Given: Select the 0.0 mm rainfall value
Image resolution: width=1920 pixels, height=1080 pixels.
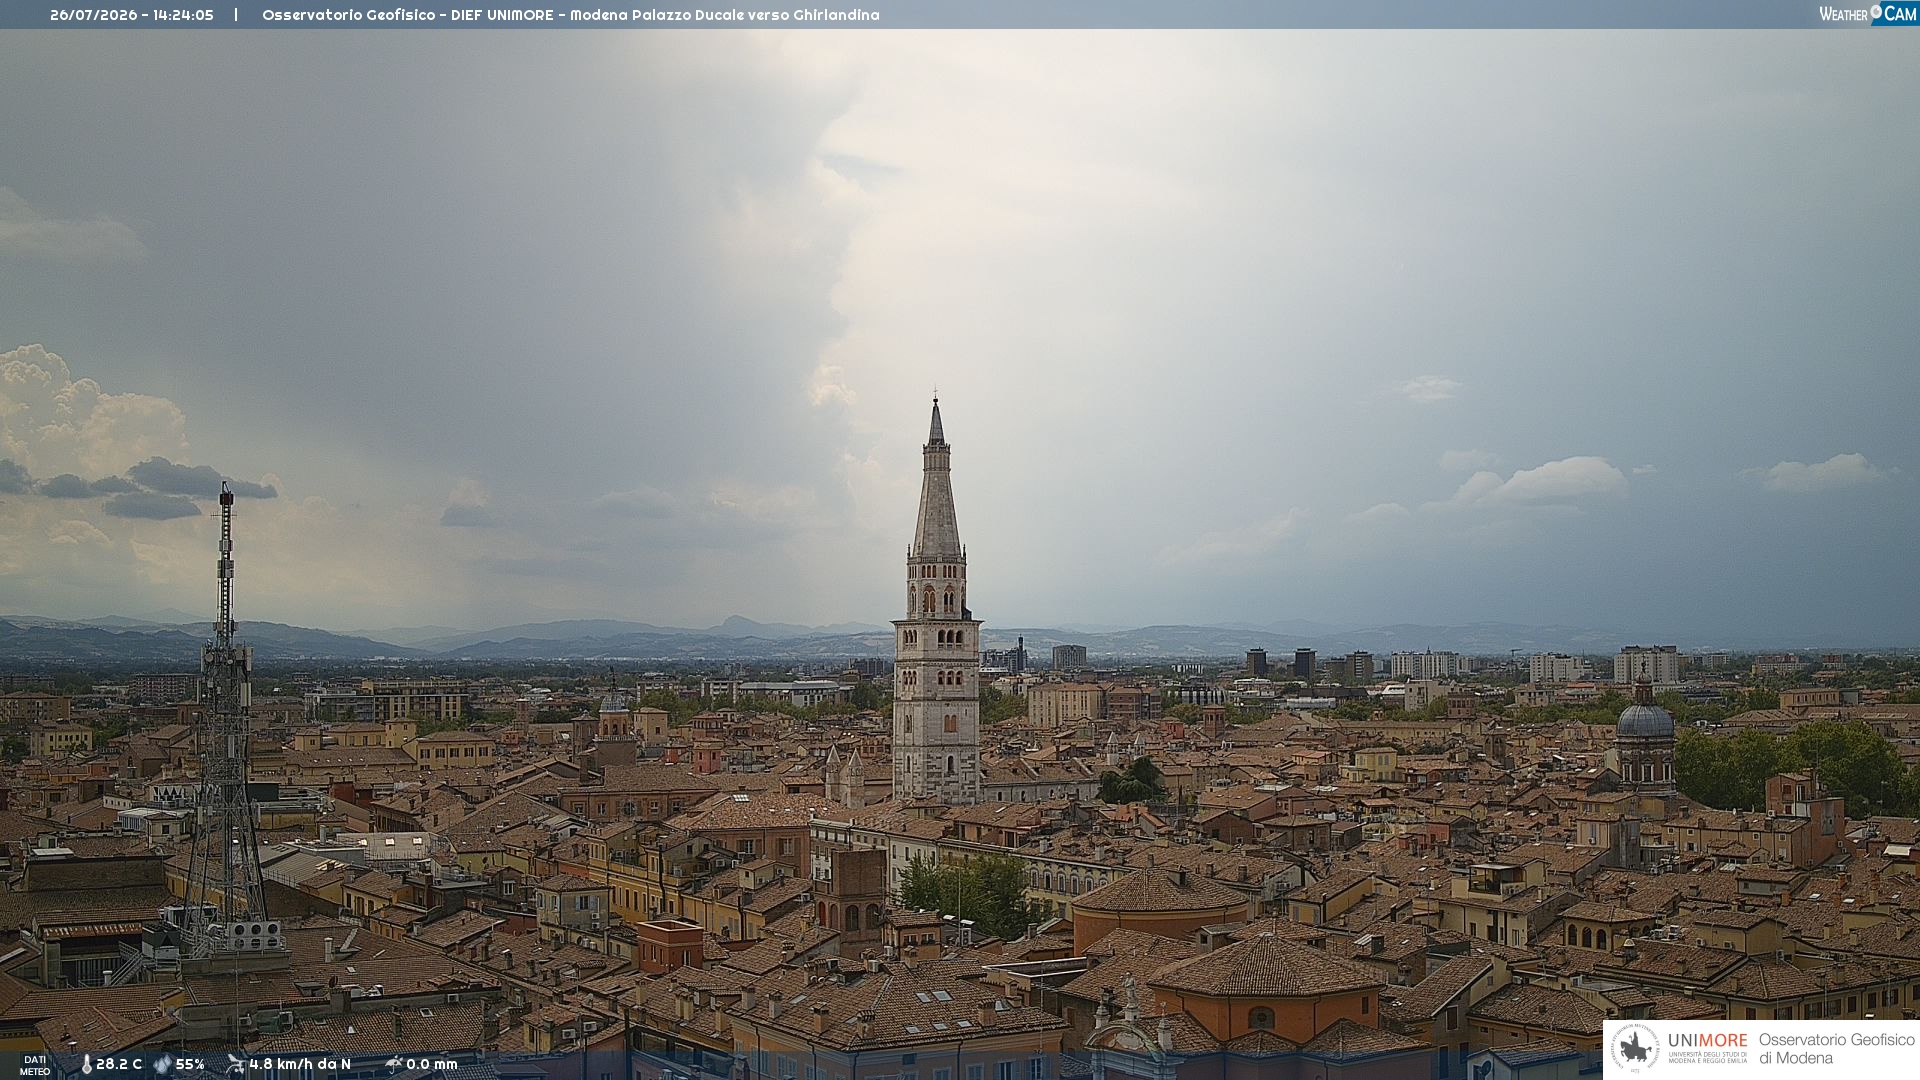Looking at the screenshot, I should [432, 1064].
